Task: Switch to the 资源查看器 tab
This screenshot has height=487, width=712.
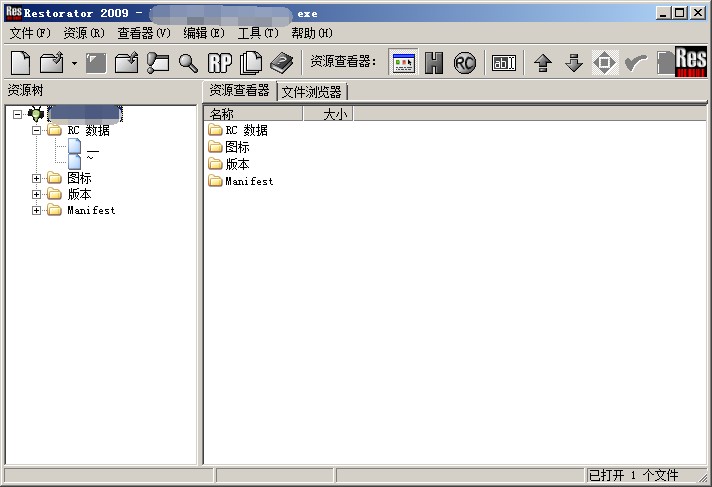Action: (239, 90)
